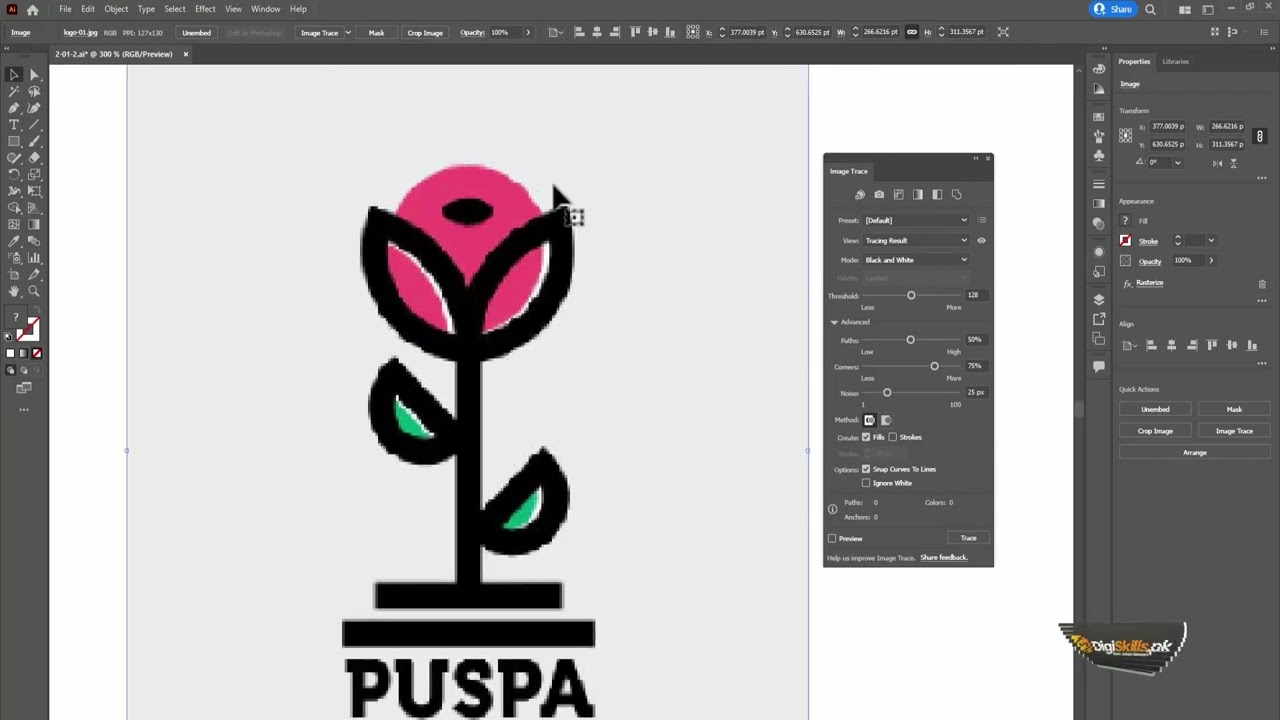Click the Search magnifier icon in top bar
Viewport: 1280px width, 720px height.
pyautogui.click(x=1150, y=9)
